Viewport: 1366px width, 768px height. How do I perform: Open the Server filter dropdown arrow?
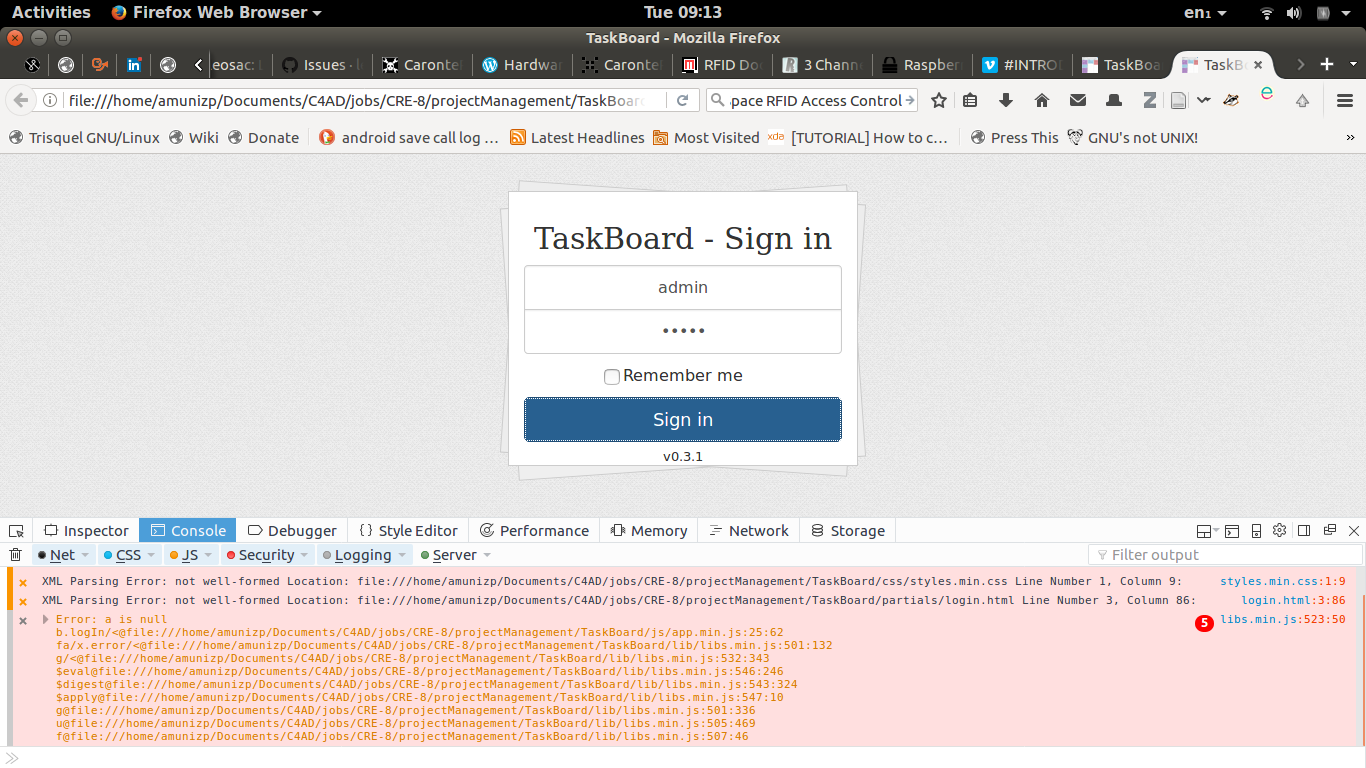489,554
